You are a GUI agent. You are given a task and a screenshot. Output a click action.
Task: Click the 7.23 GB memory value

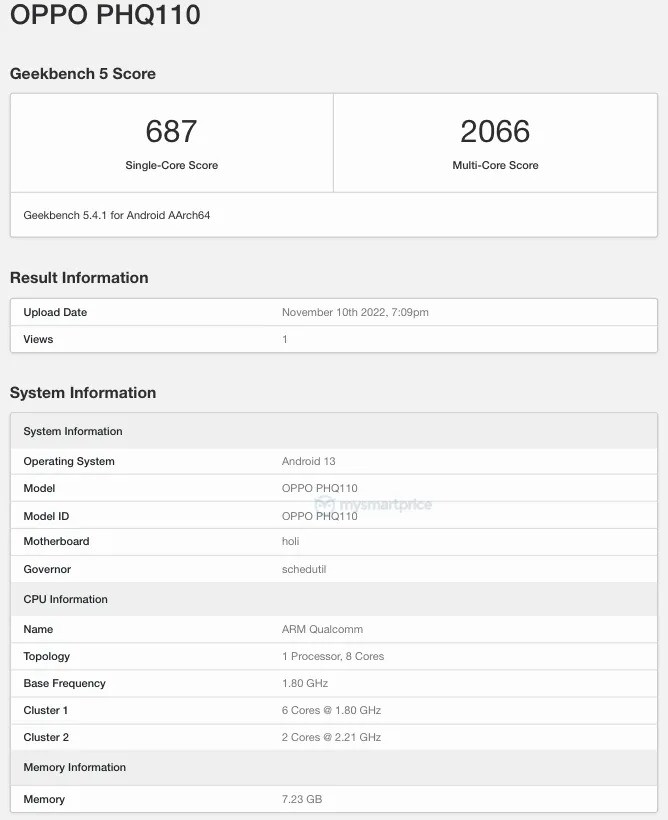tap(302, 799)
